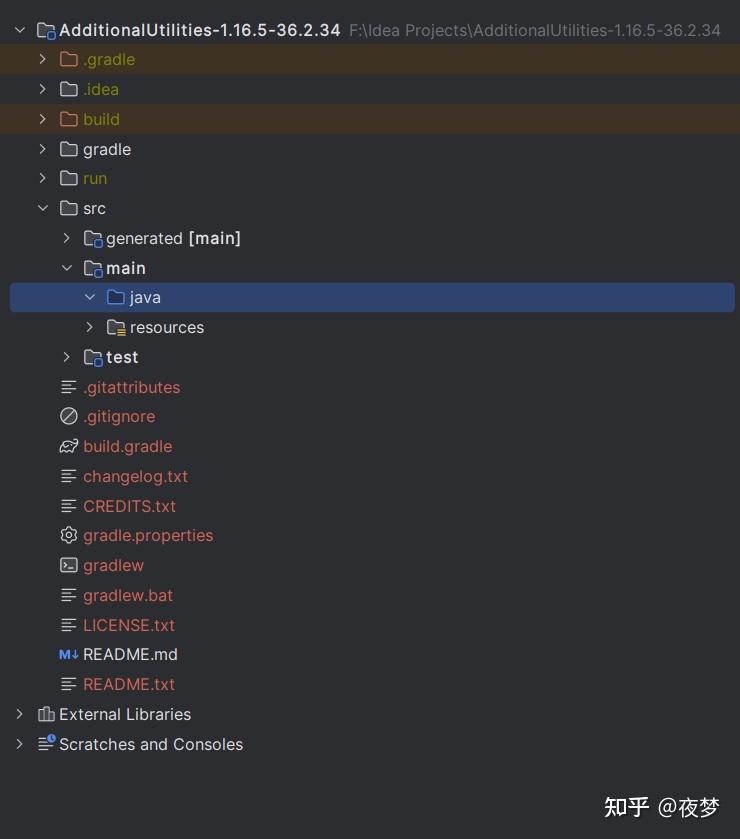Expand the External Libraries node
Screen dimensions: 740x839
(x=19, y=714)
